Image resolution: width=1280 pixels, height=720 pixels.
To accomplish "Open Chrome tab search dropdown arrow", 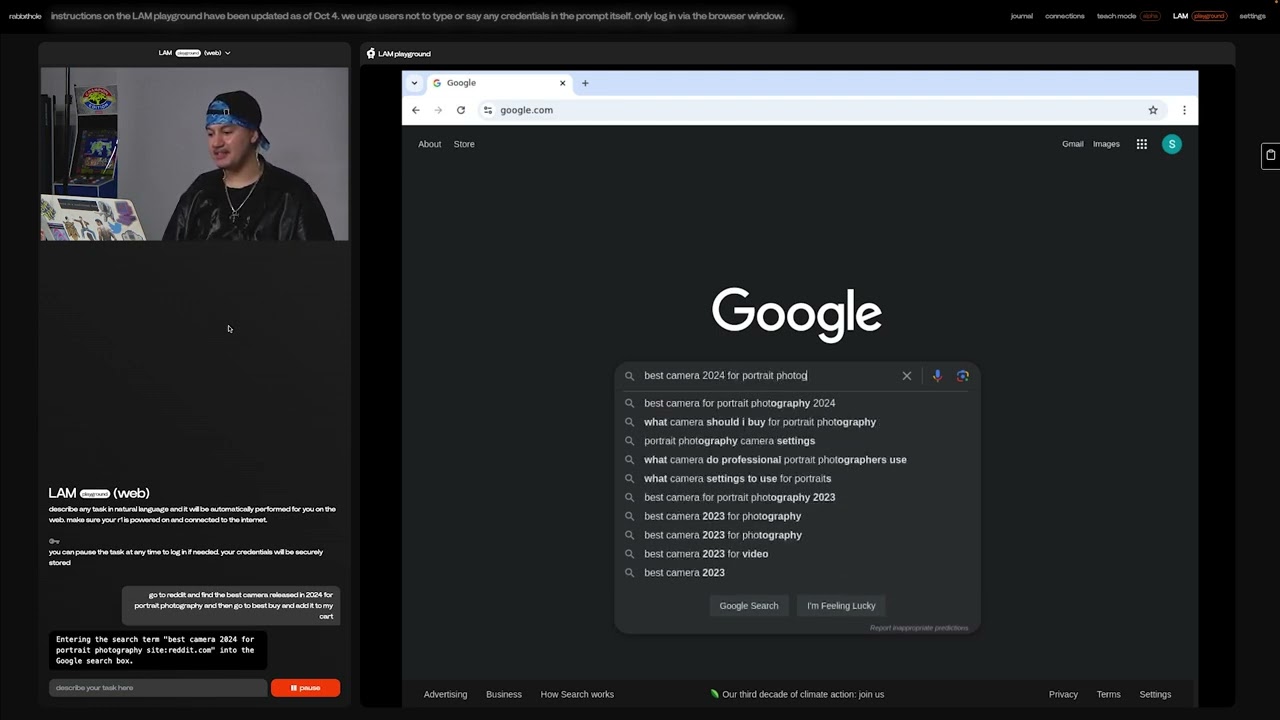I will [414, 83].
